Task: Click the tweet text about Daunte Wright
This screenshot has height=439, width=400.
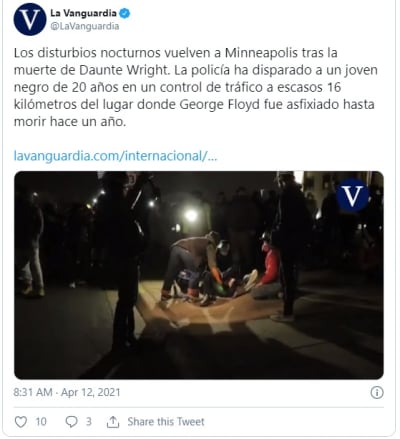Action: tap(196, 87)
